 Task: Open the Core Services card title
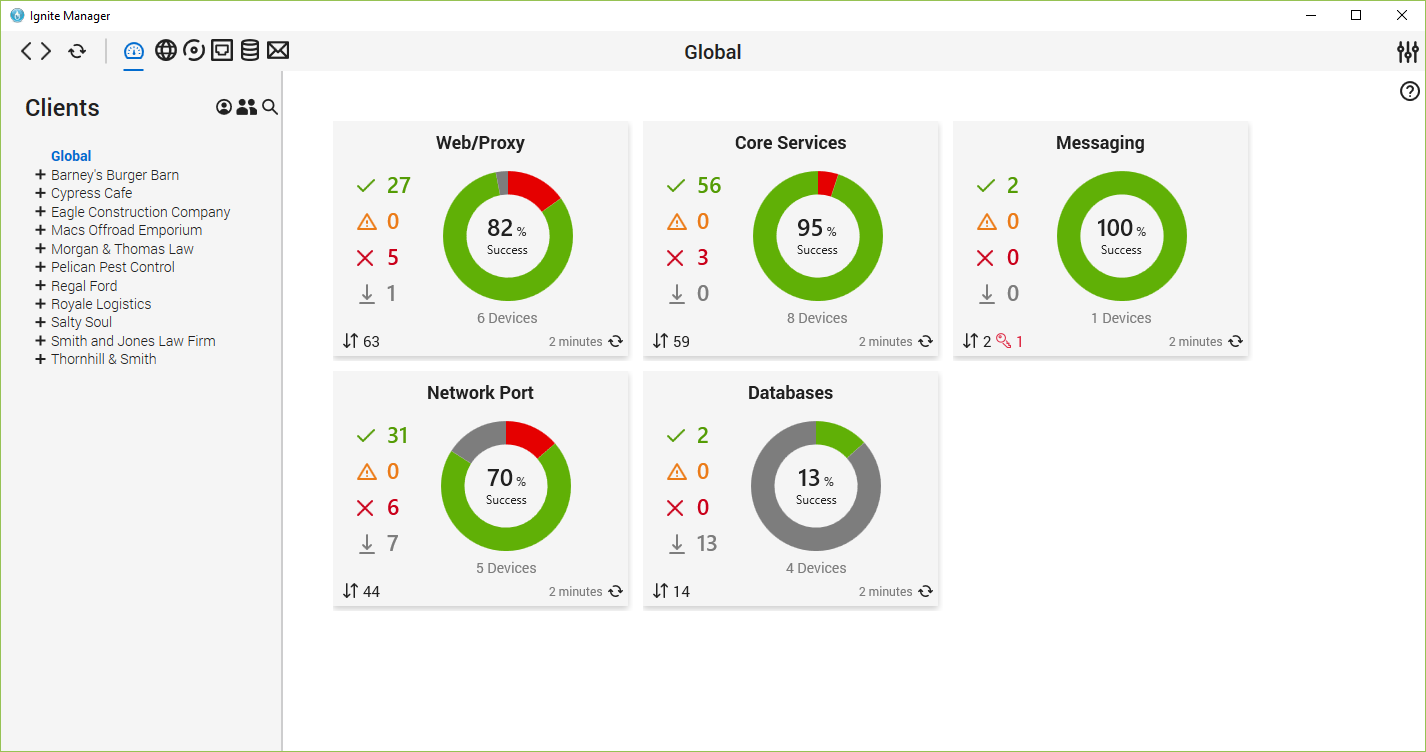(790, 143)
